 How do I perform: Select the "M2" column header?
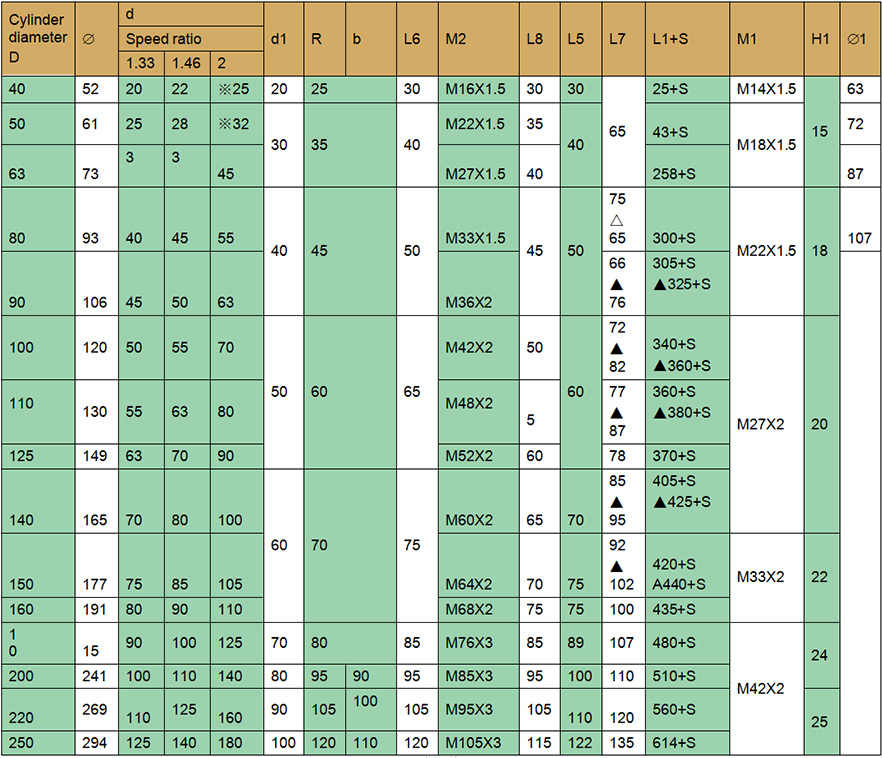pyautogui.click(x=479, y=39)
